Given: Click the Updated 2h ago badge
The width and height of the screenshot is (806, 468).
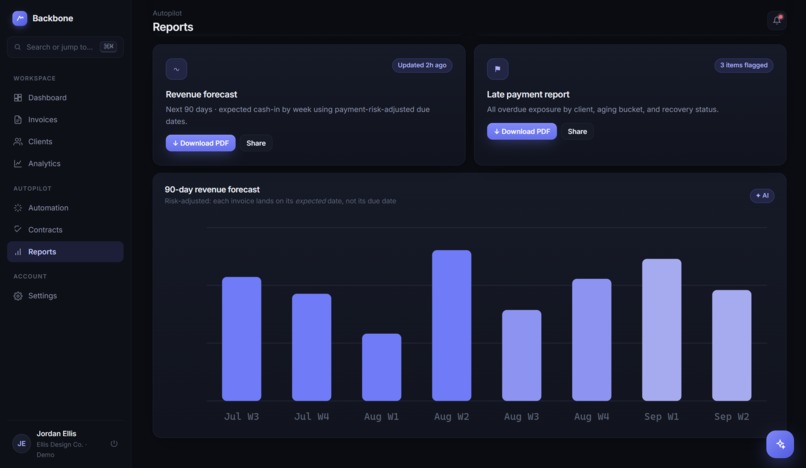Looking at the screenshot, I should point(422,65).
